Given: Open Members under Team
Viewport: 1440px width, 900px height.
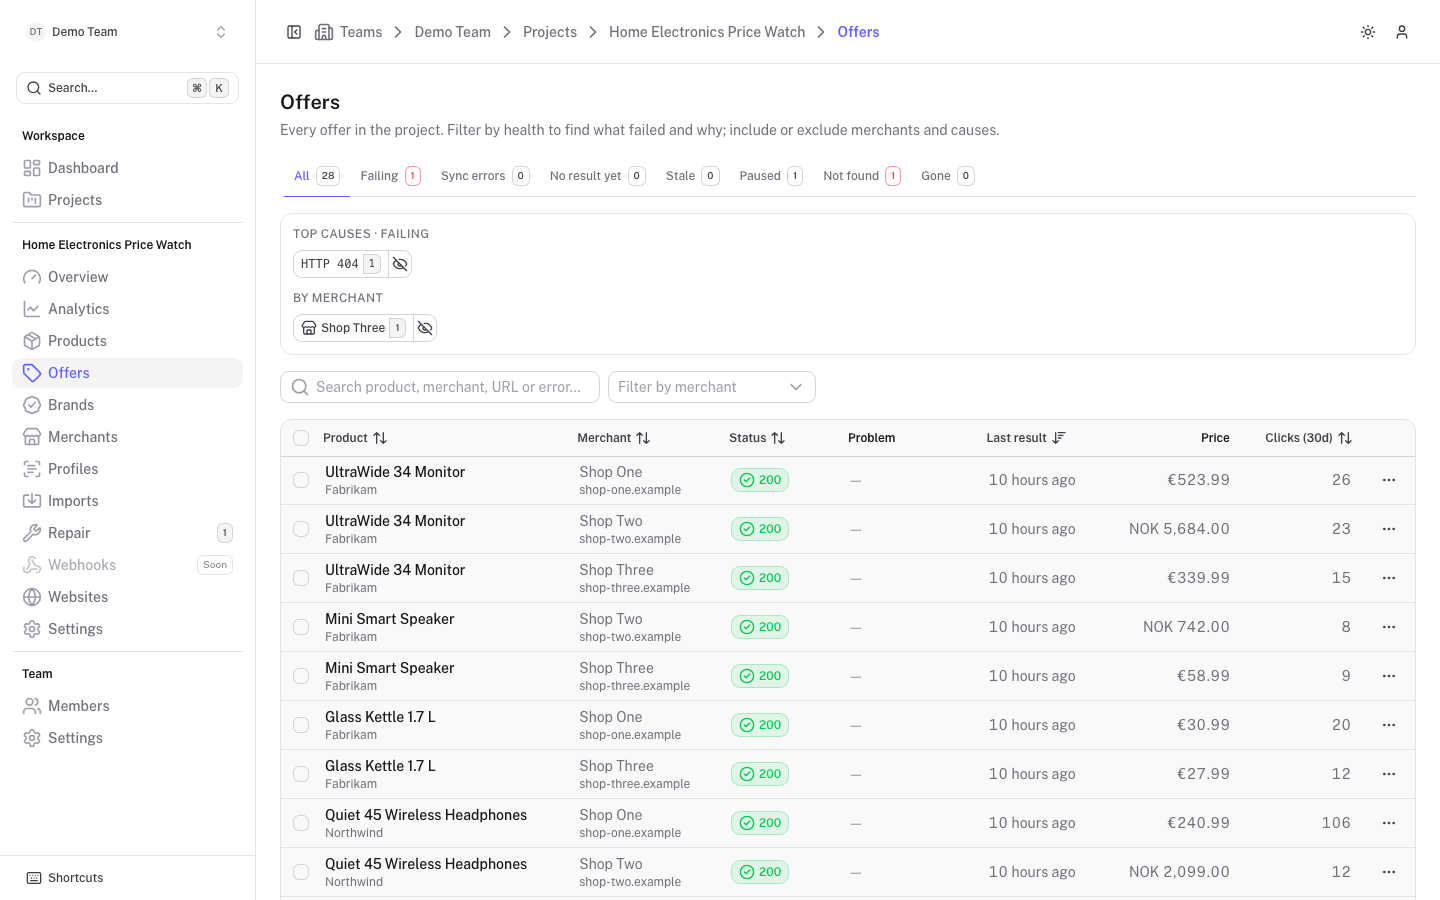Looking at the screenshot, I should pyautogui.click(x=127, y=706).
